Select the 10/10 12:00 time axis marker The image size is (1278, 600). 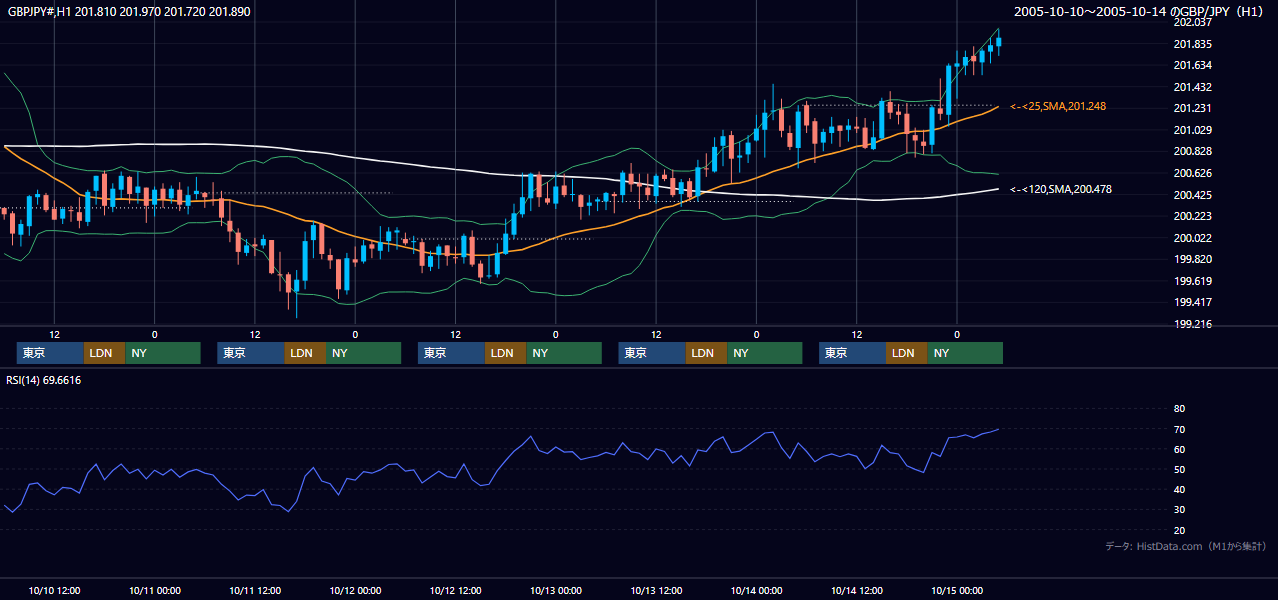pos(54,590)
